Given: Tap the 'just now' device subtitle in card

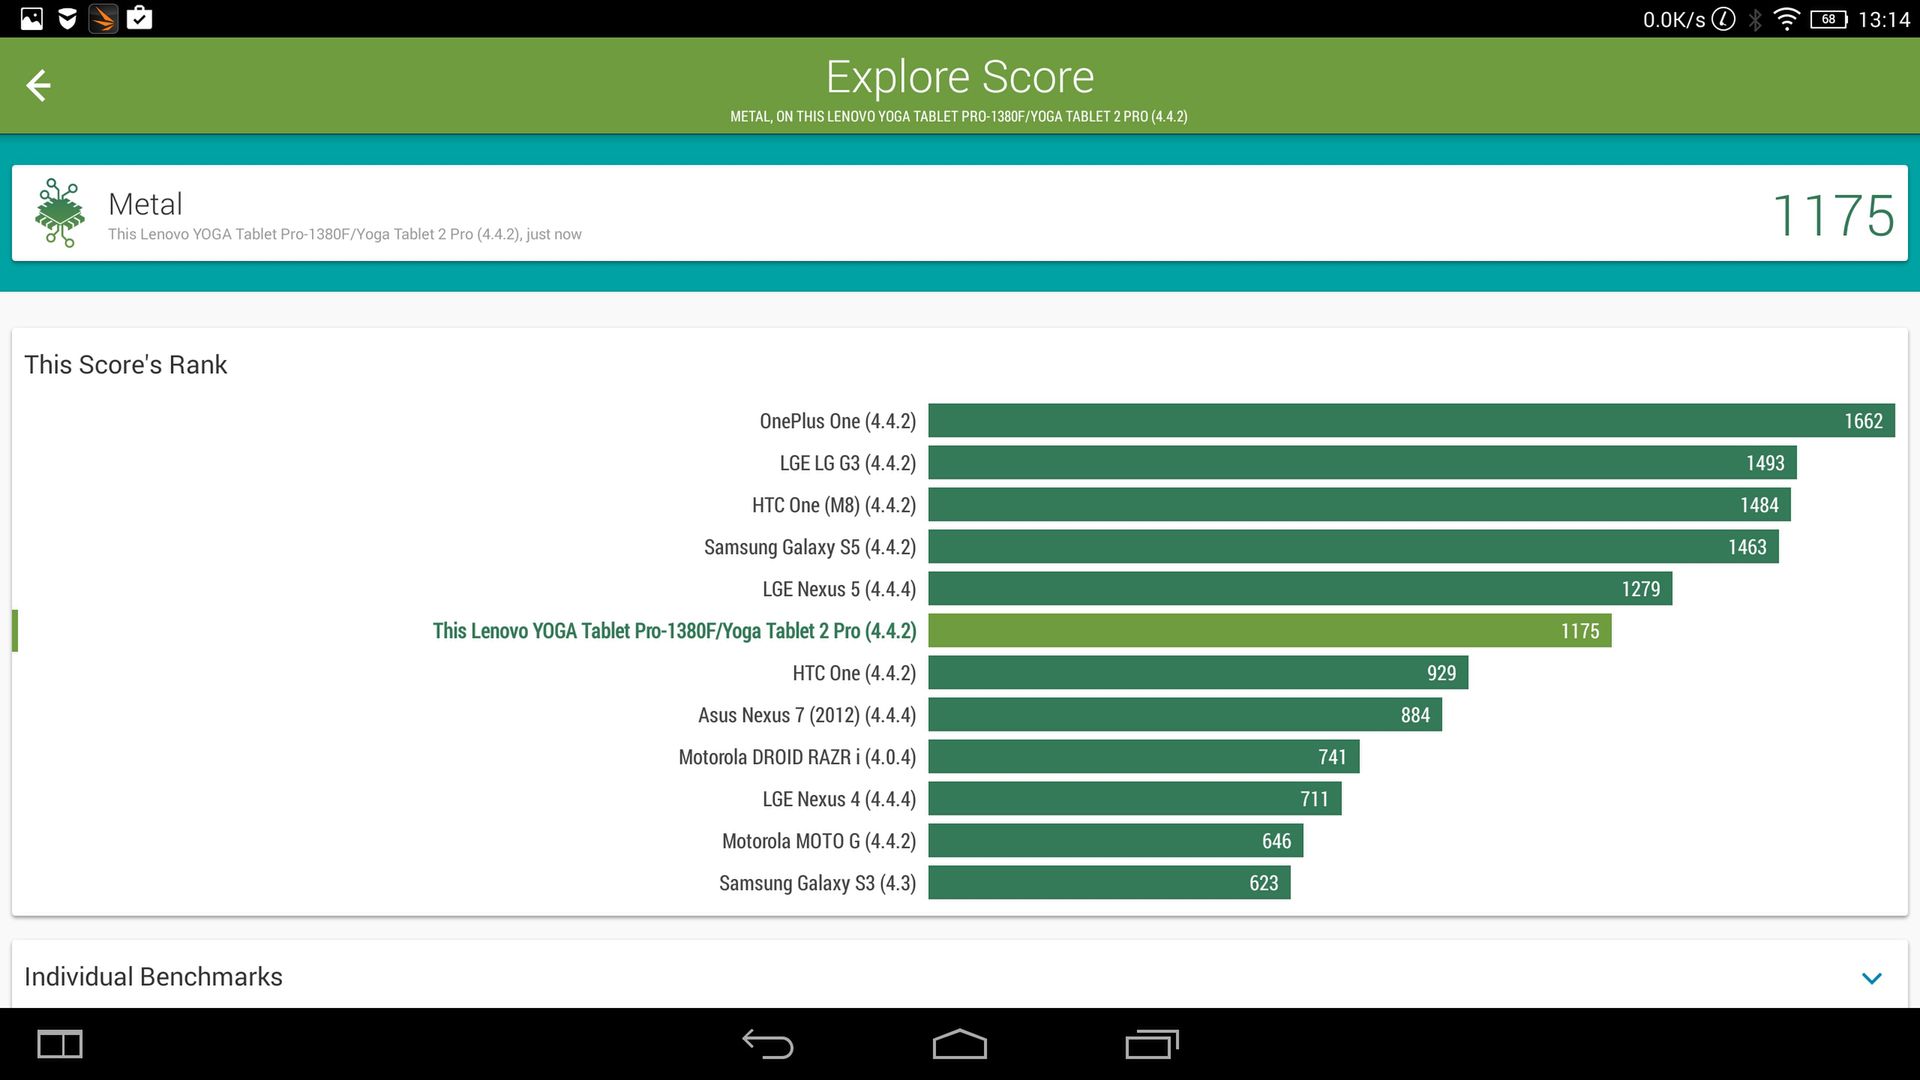Looking at the screenshot, I should coord(345,234).
